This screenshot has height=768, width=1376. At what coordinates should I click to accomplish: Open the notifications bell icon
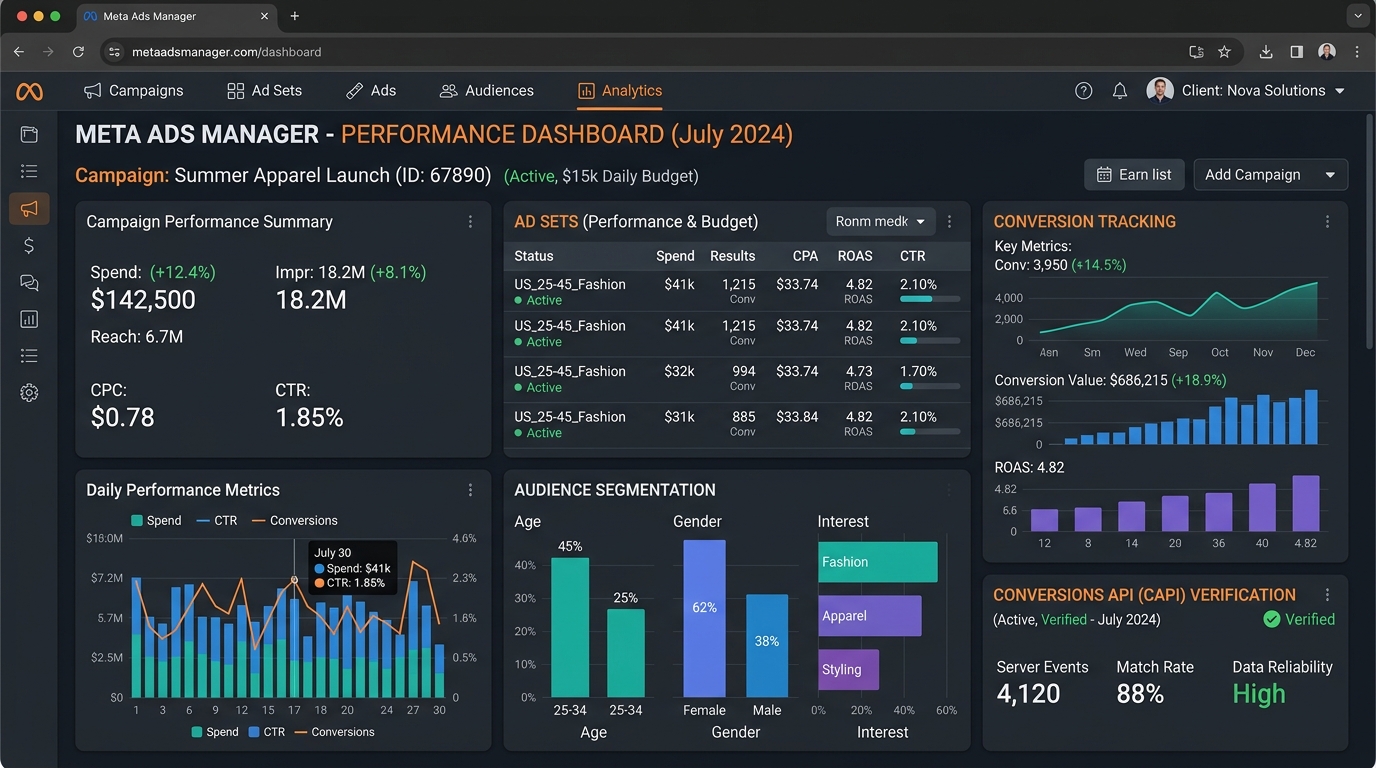coord(1120,91)
